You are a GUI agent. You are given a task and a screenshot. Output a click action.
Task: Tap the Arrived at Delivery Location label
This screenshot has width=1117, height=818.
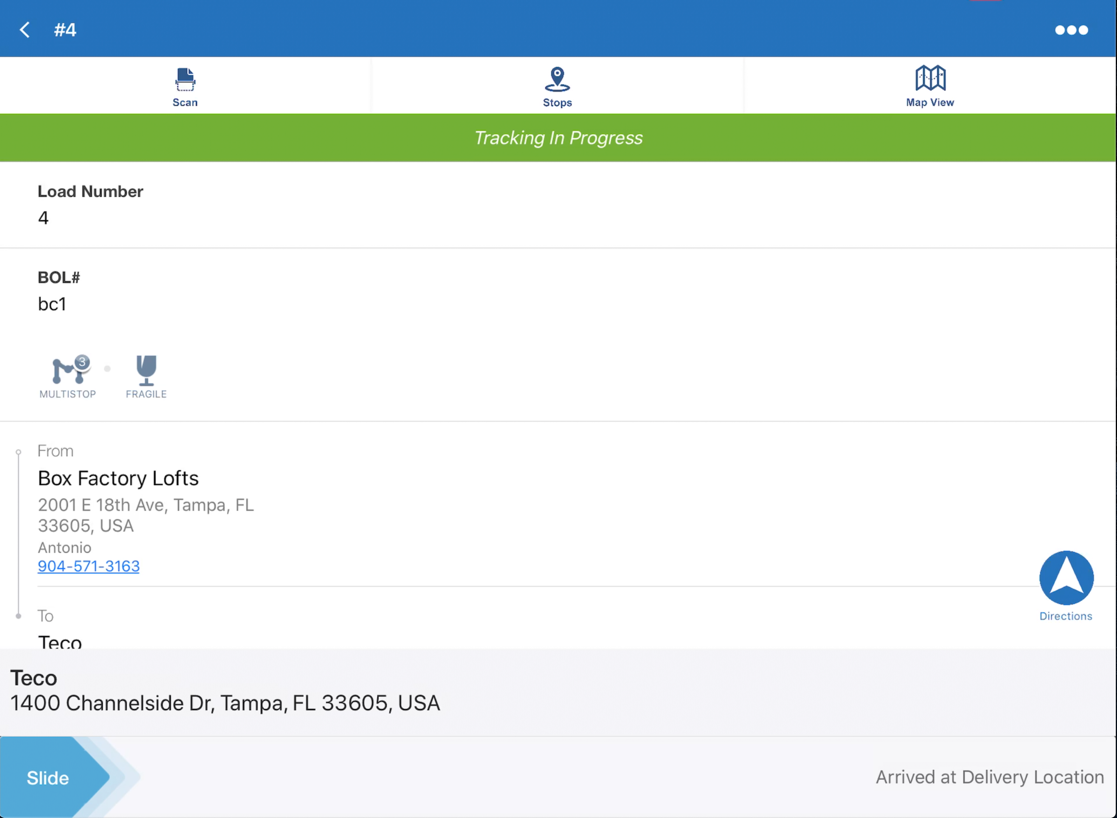tap(989, 777)
